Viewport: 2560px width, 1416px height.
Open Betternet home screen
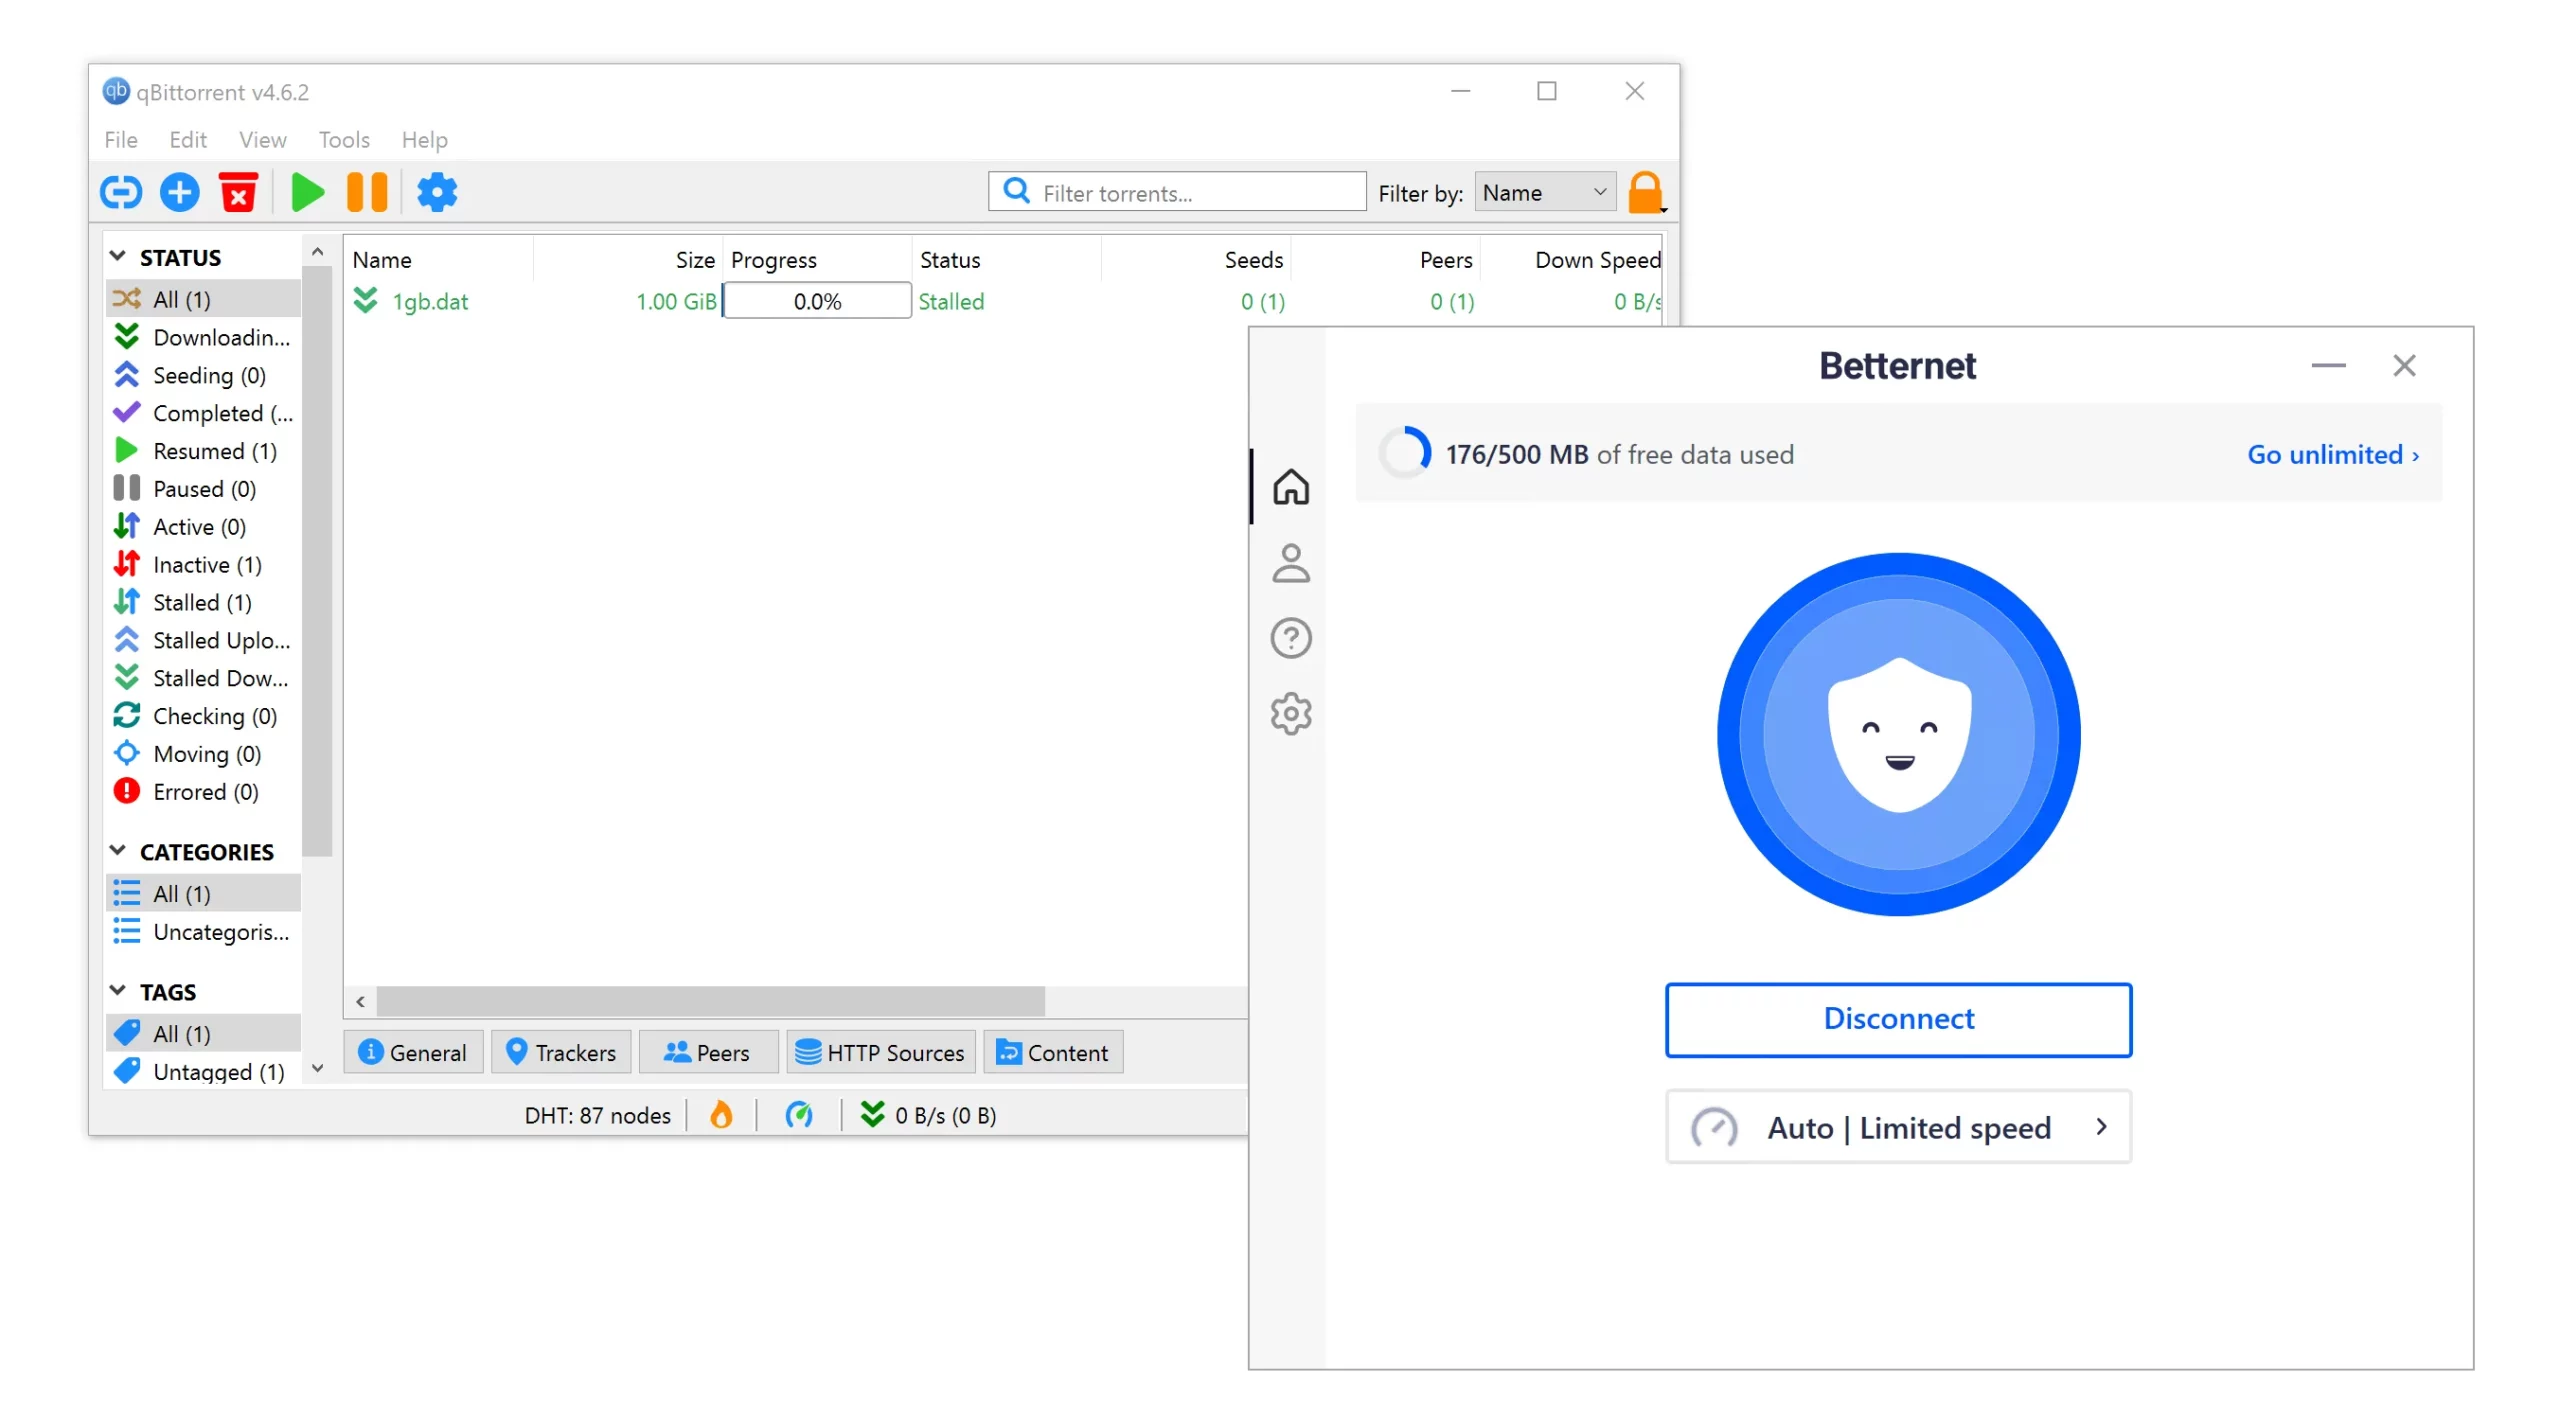click(1292, 487)
